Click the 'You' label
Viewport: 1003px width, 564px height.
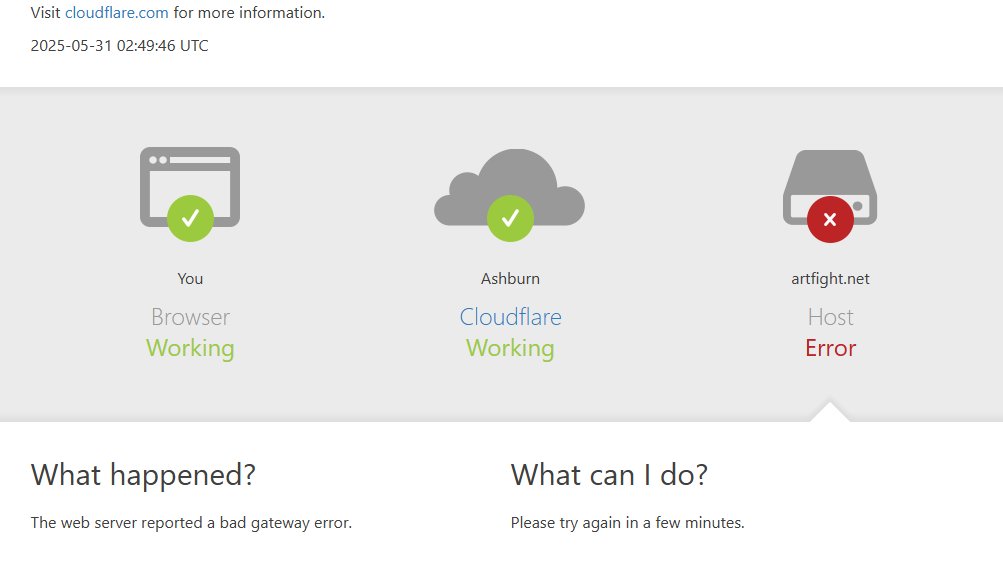[190, 279]
